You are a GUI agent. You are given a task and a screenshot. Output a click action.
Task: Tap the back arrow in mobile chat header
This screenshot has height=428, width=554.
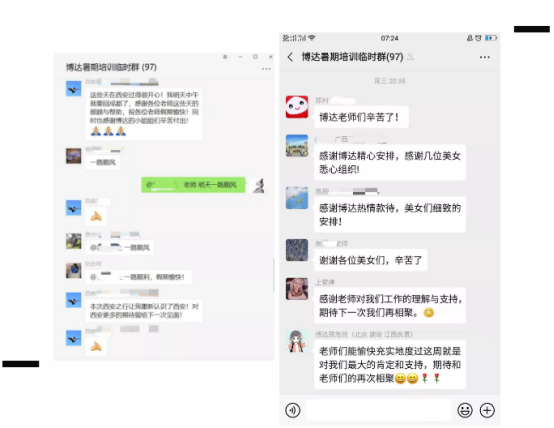[290, 57]
